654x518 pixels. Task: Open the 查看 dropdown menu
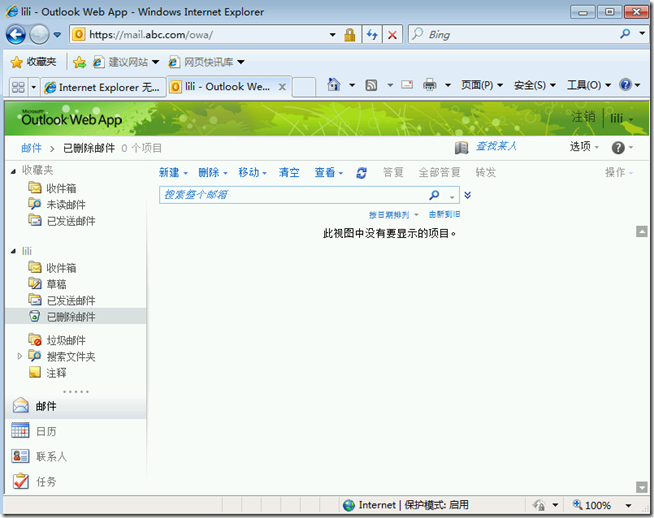(x=329, y=172)
